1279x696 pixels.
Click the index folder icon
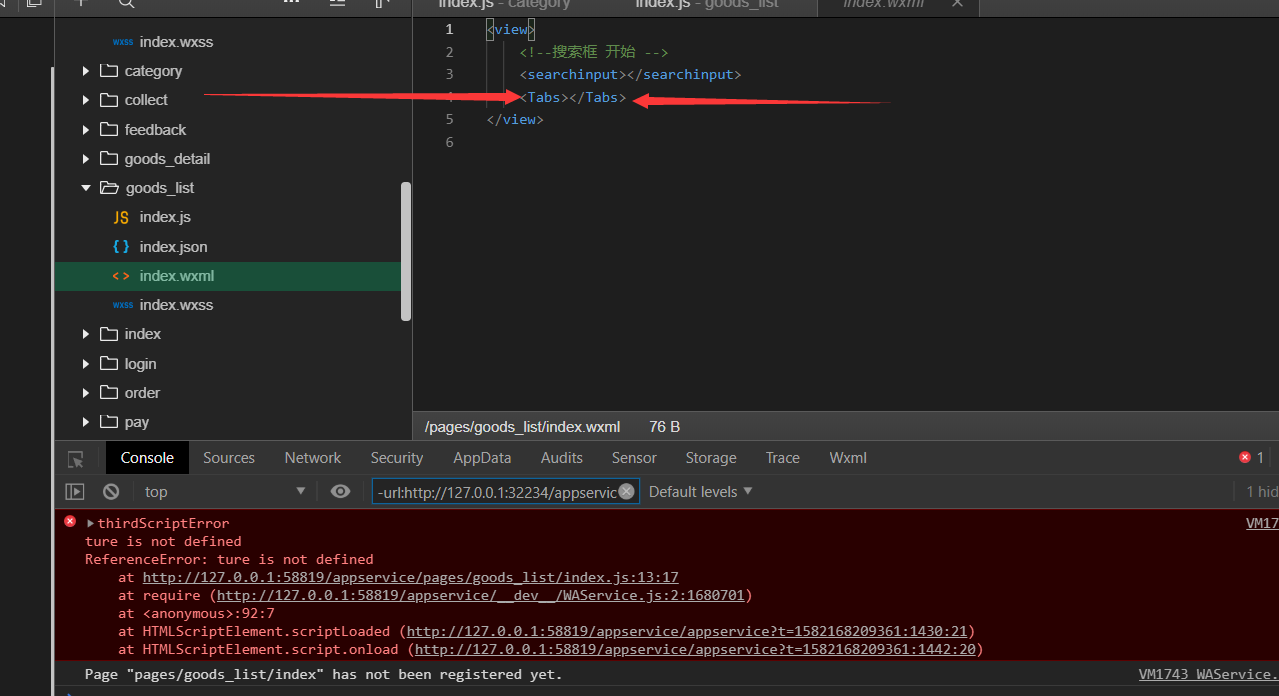[109, 334]
